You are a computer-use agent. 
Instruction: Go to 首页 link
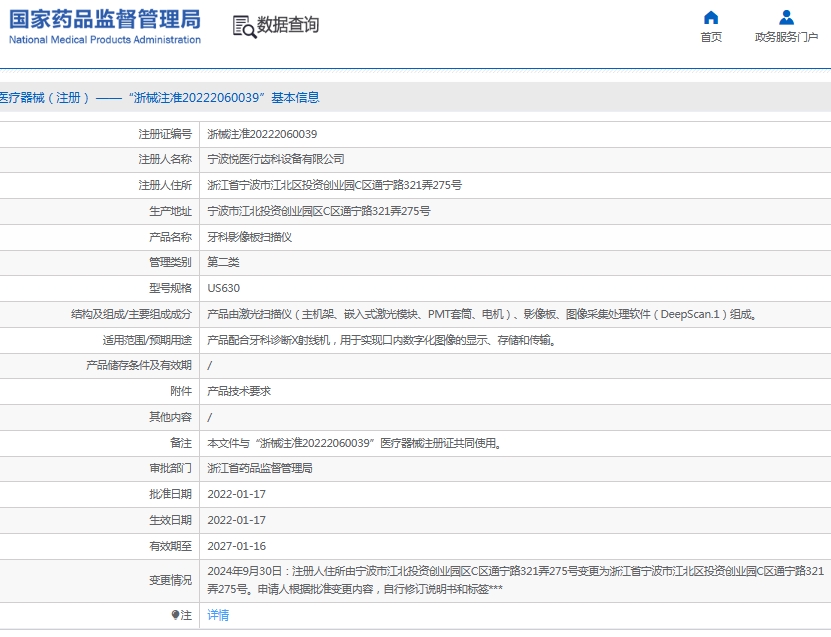pyautogui.click(x=711, y=37)
